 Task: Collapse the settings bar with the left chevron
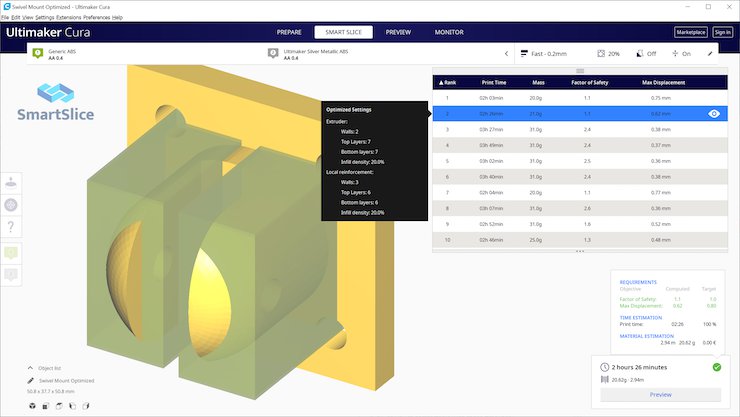point(506,54)
